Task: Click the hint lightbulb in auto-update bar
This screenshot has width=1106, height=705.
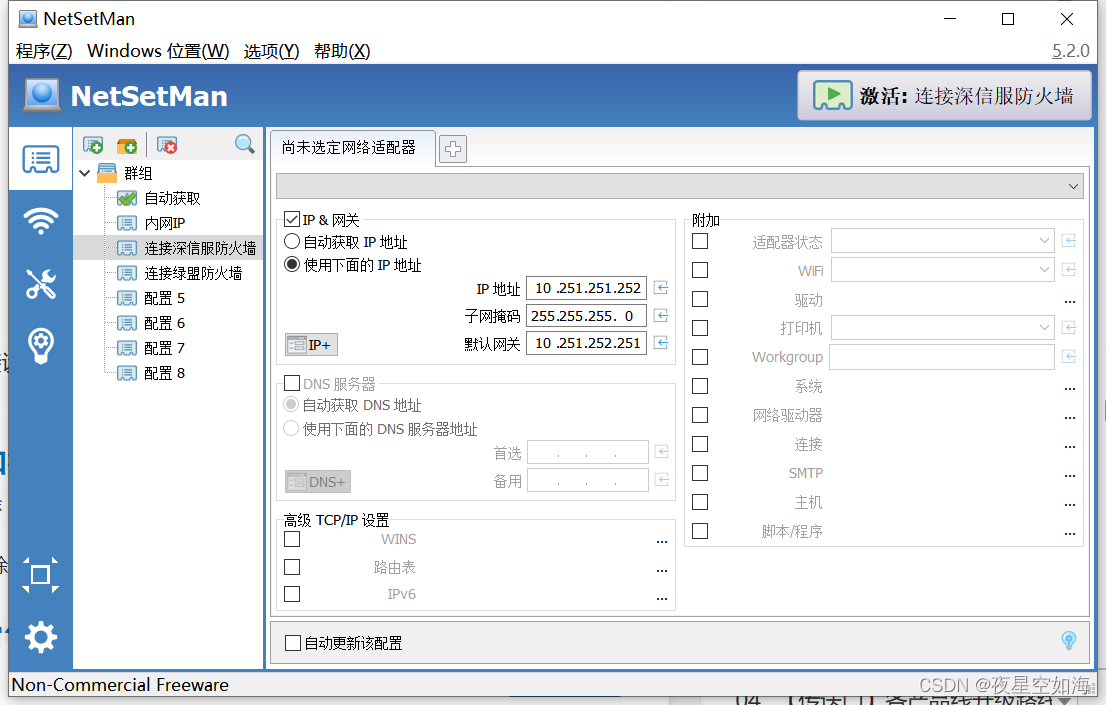Action: (1069, 641)
